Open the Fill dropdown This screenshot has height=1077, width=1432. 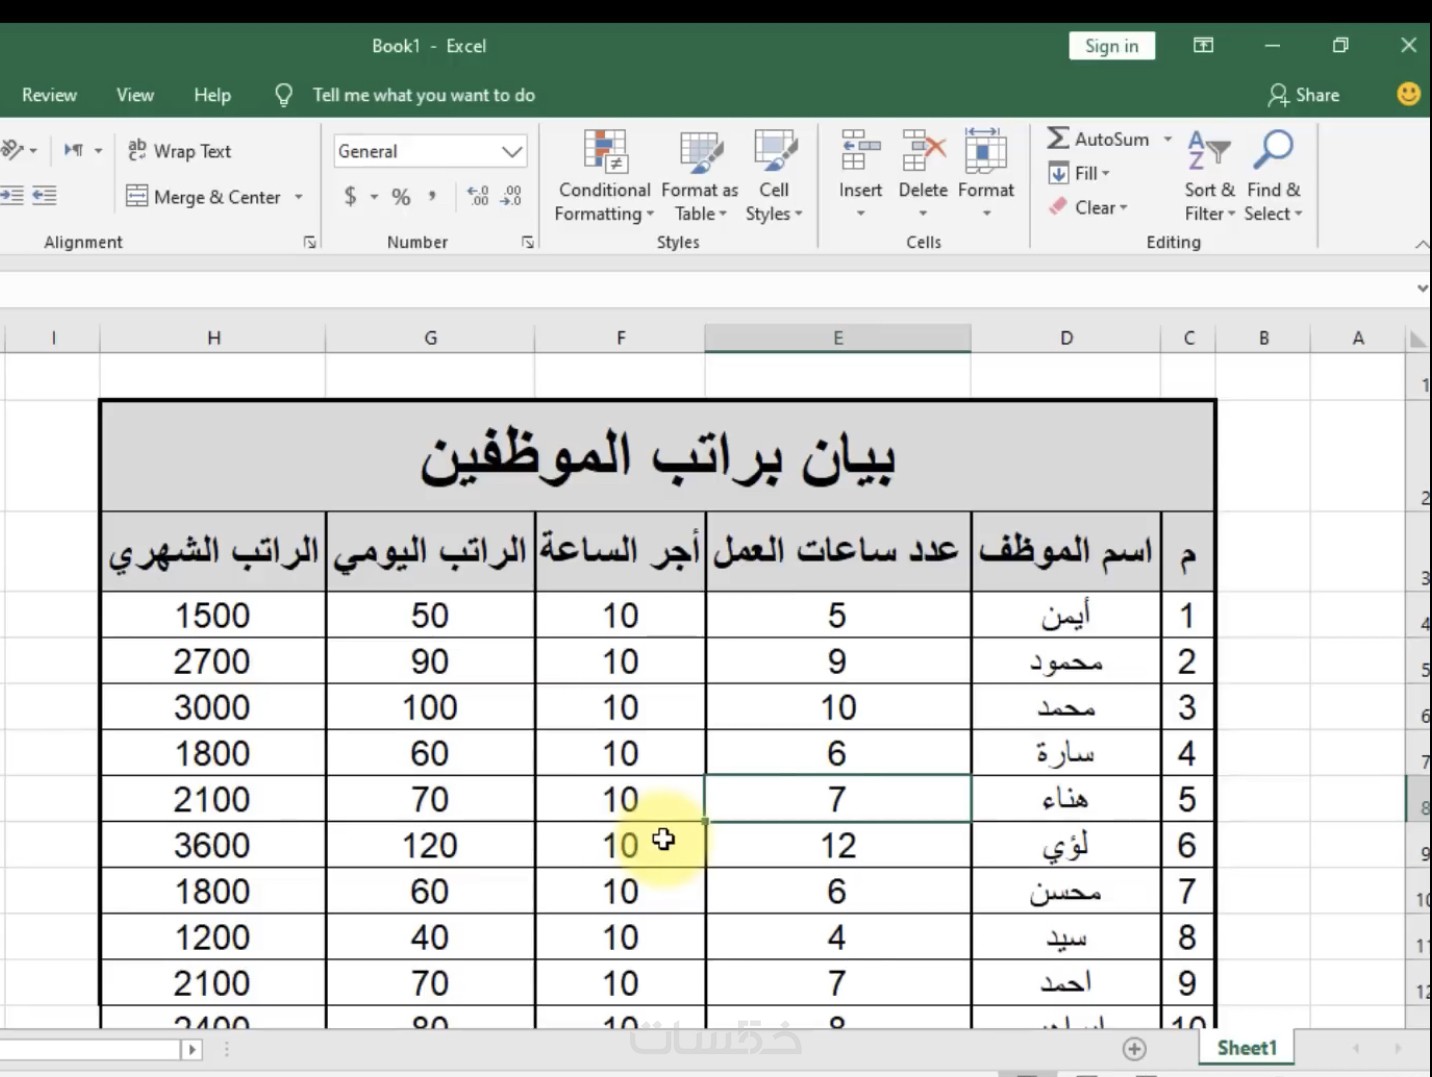pos(1080,173)
